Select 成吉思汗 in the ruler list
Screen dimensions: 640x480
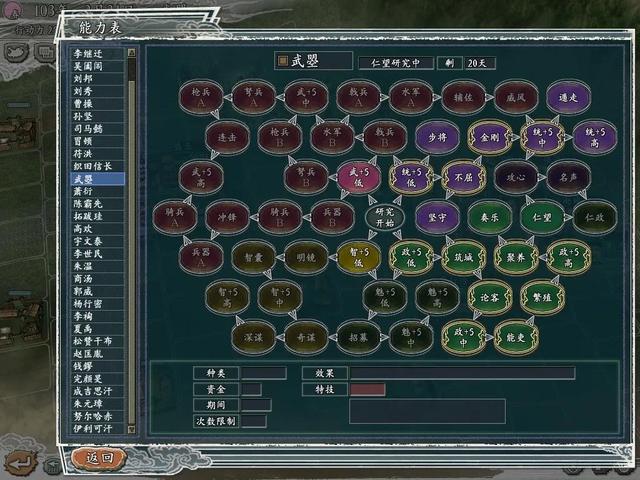click(97, 391)
